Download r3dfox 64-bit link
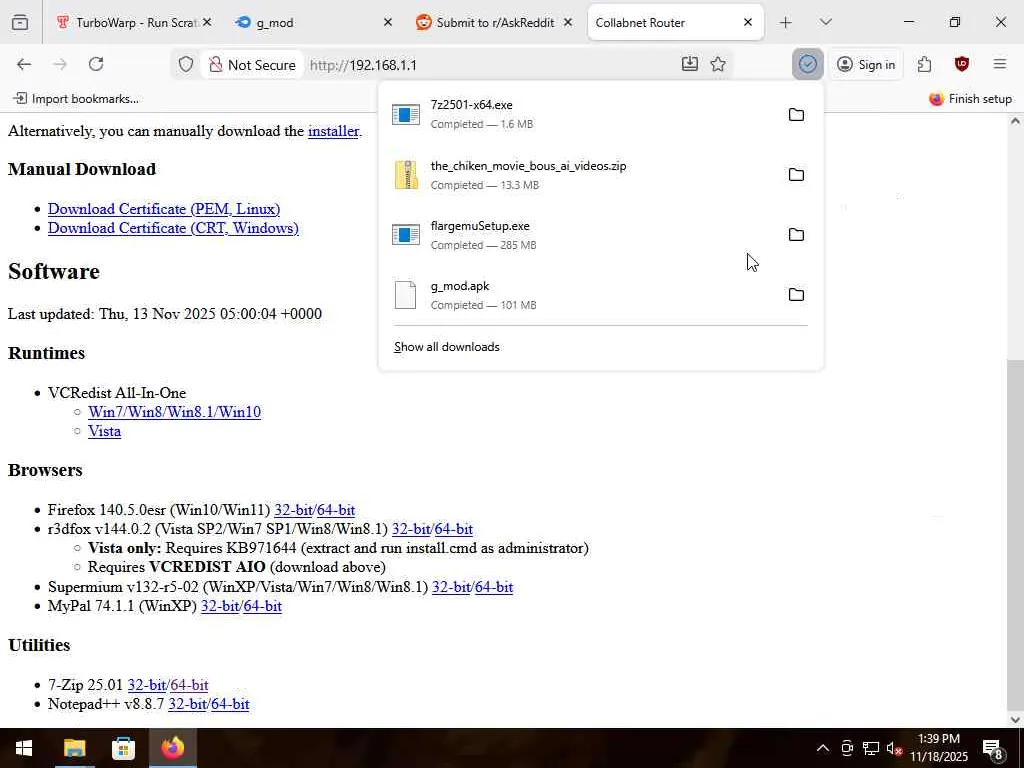This screenshot has height=768, width=1024. click(454, 529)
